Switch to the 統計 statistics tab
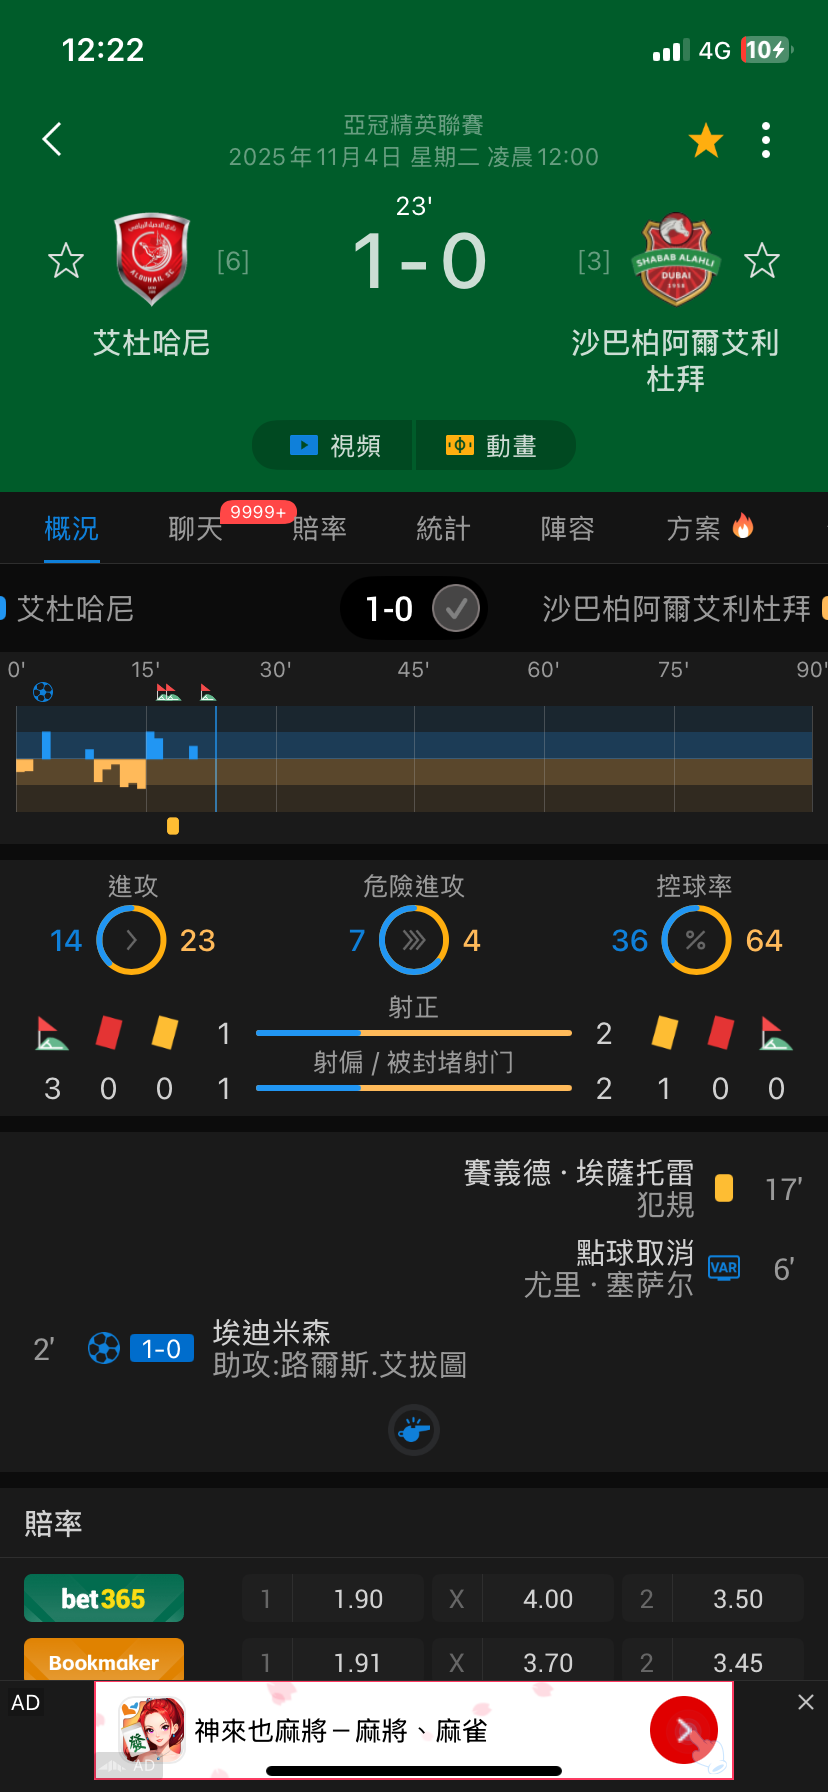Image resolution: width=828 pixels, height=1792 pixels. 443,529
